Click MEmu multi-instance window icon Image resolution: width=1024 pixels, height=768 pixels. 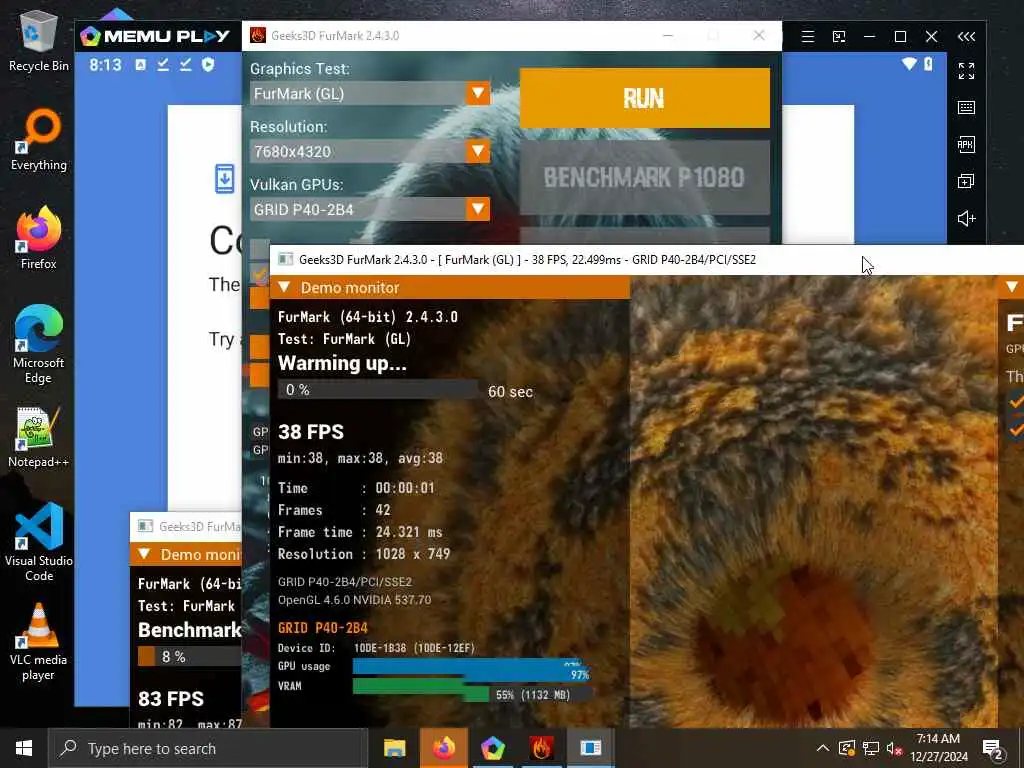(967, 181)
